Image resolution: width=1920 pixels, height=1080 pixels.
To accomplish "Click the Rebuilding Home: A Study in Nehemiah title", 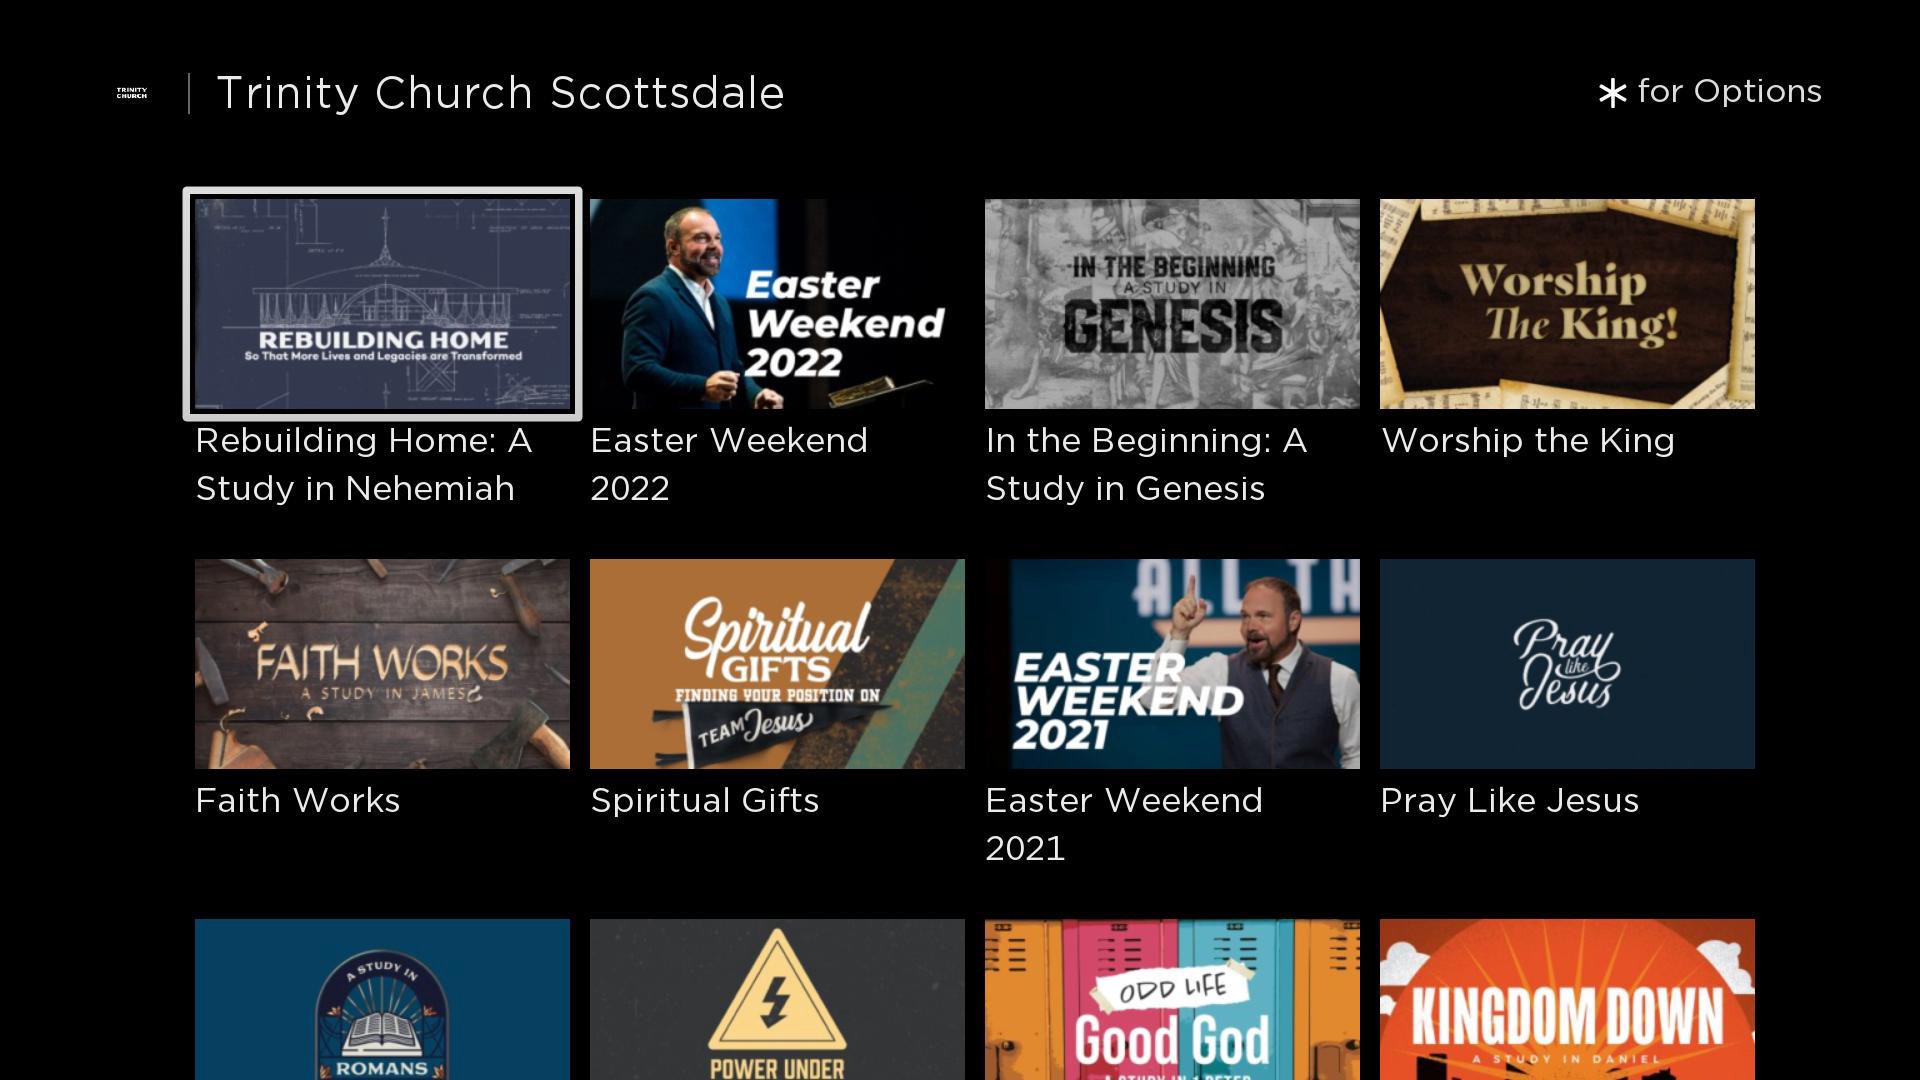I will 363,464.
